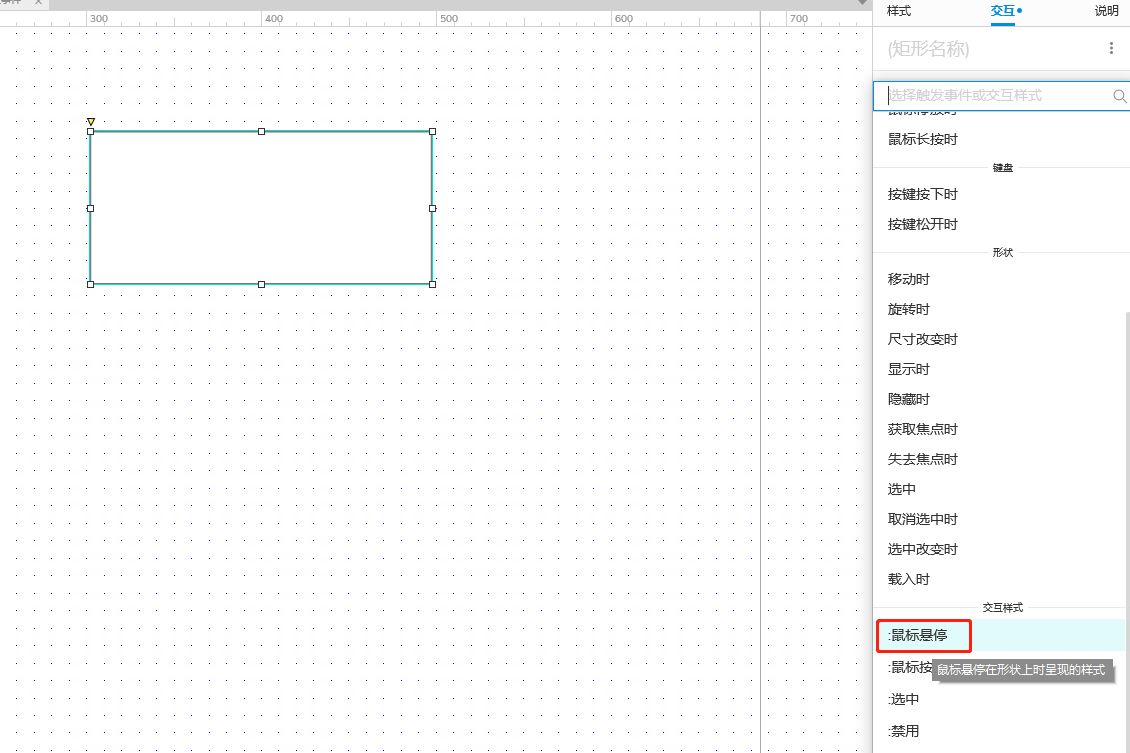Select the 鼠标长按时 event
This screenshot has width=1130, height=753.
point(922,139)
